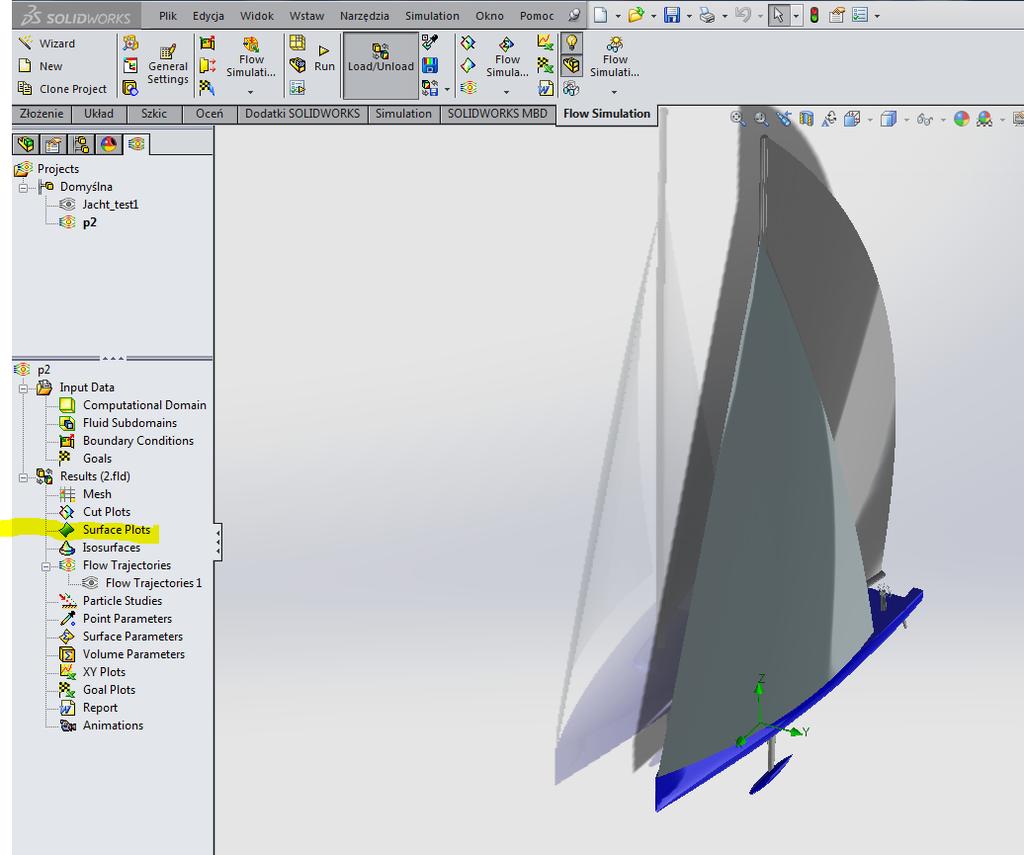Open the Narzędzia menu
1024x855 pixels.
pos(364,16)
